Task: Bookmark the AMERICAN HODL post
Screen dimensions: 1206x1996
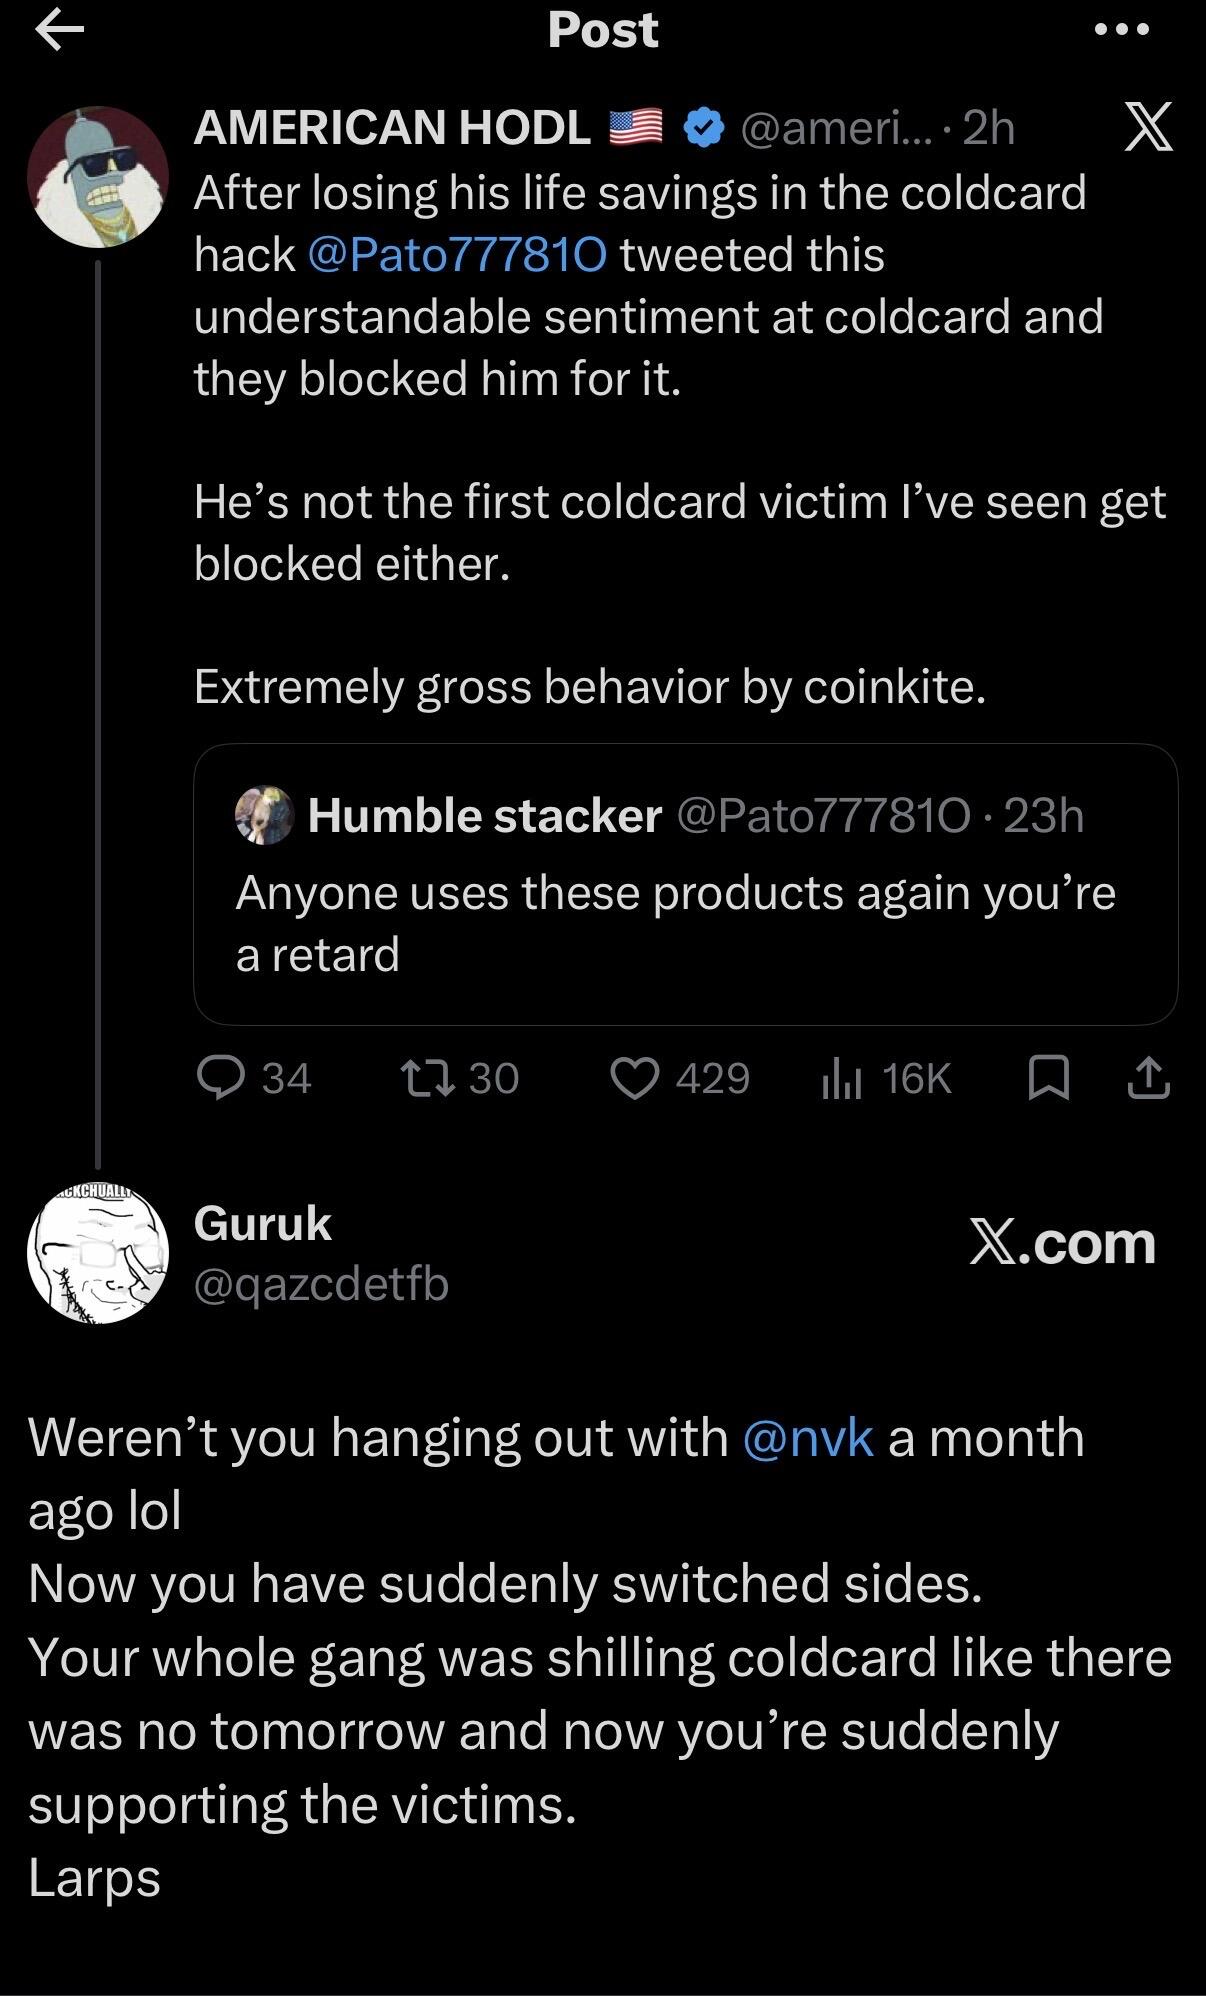Action: (1049, 1079)
